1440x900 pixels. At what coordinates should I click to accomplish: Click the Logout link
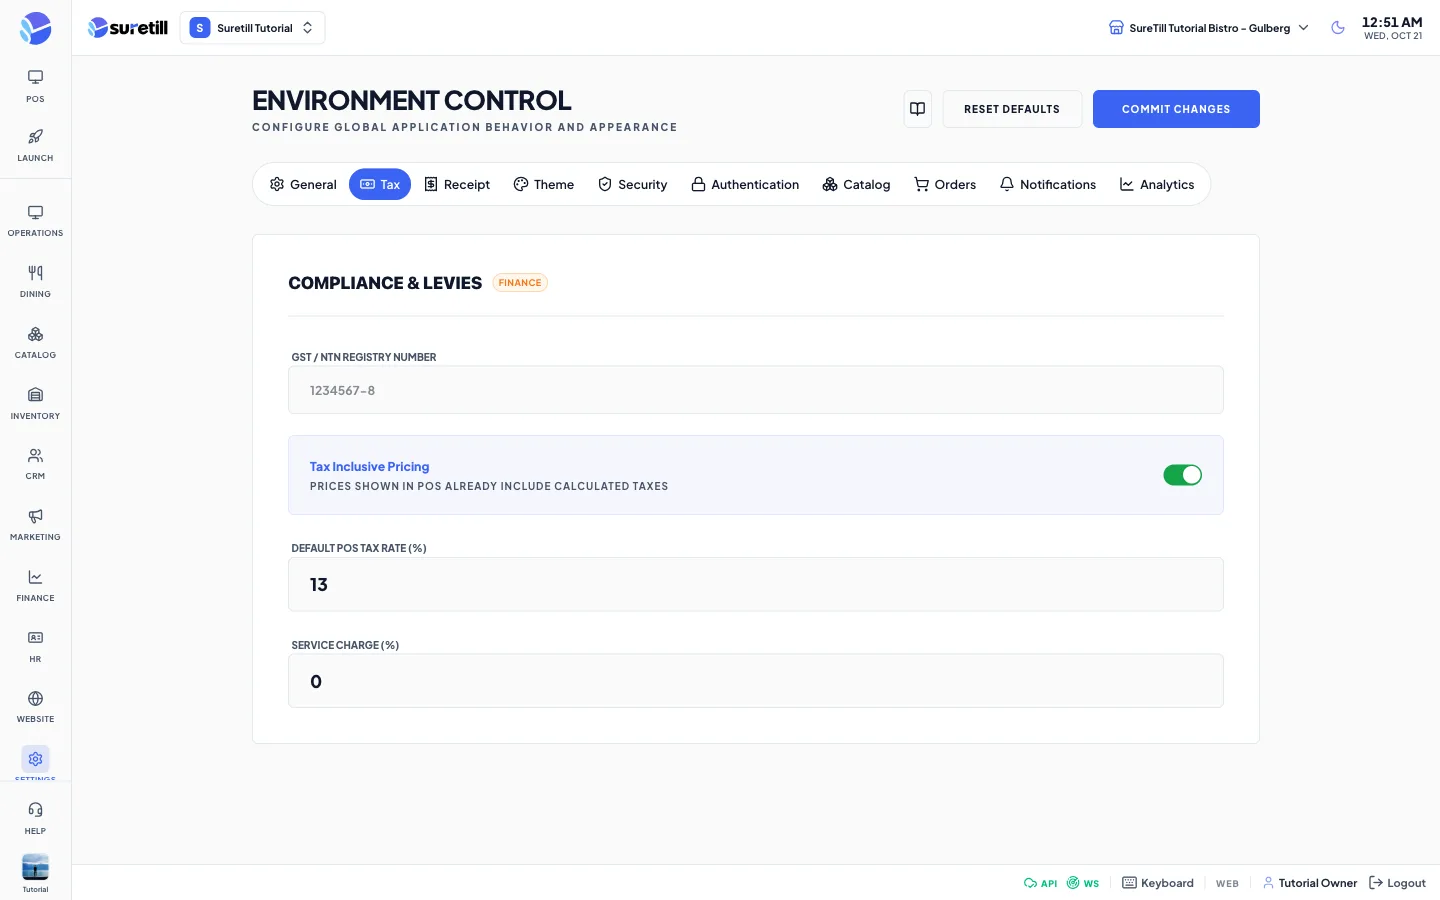click(x=1397, y=883)
